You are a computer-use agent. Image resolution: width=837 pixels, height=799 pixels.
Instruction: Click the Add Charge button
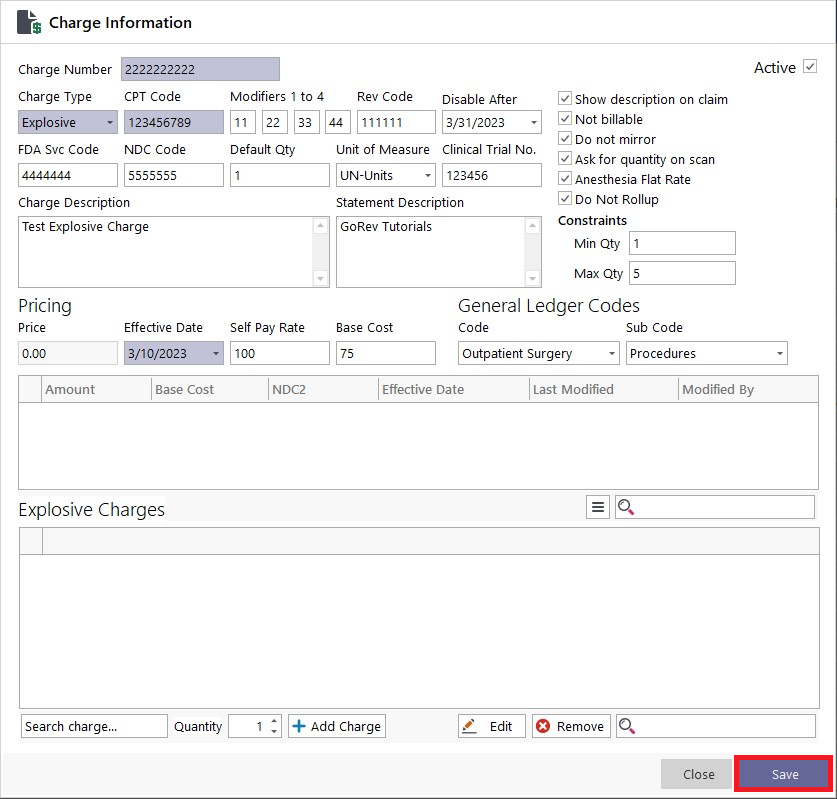(337, 726)
